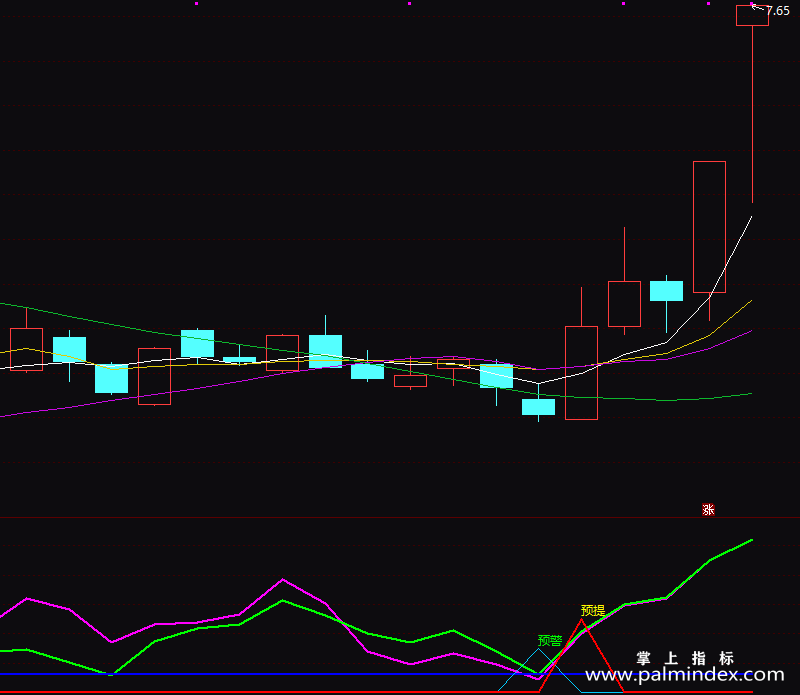
Task: Click the red signal peak under 预提
Action: coord(581,620)
